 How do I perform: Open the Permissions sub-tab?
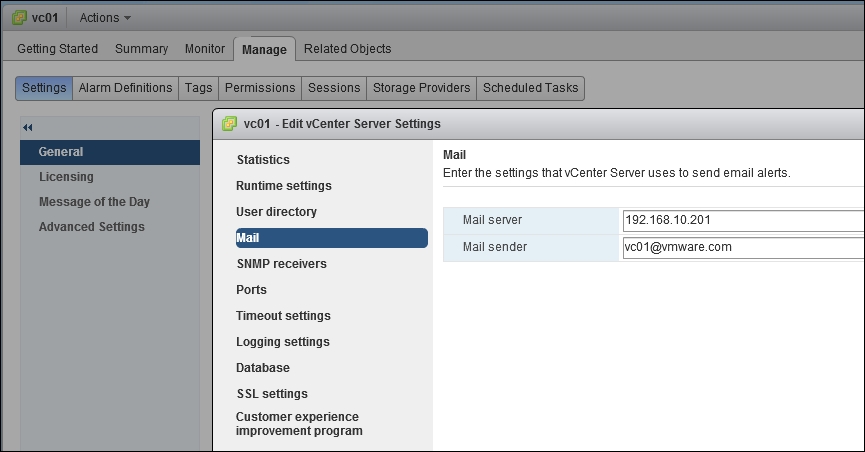(260, 88)
